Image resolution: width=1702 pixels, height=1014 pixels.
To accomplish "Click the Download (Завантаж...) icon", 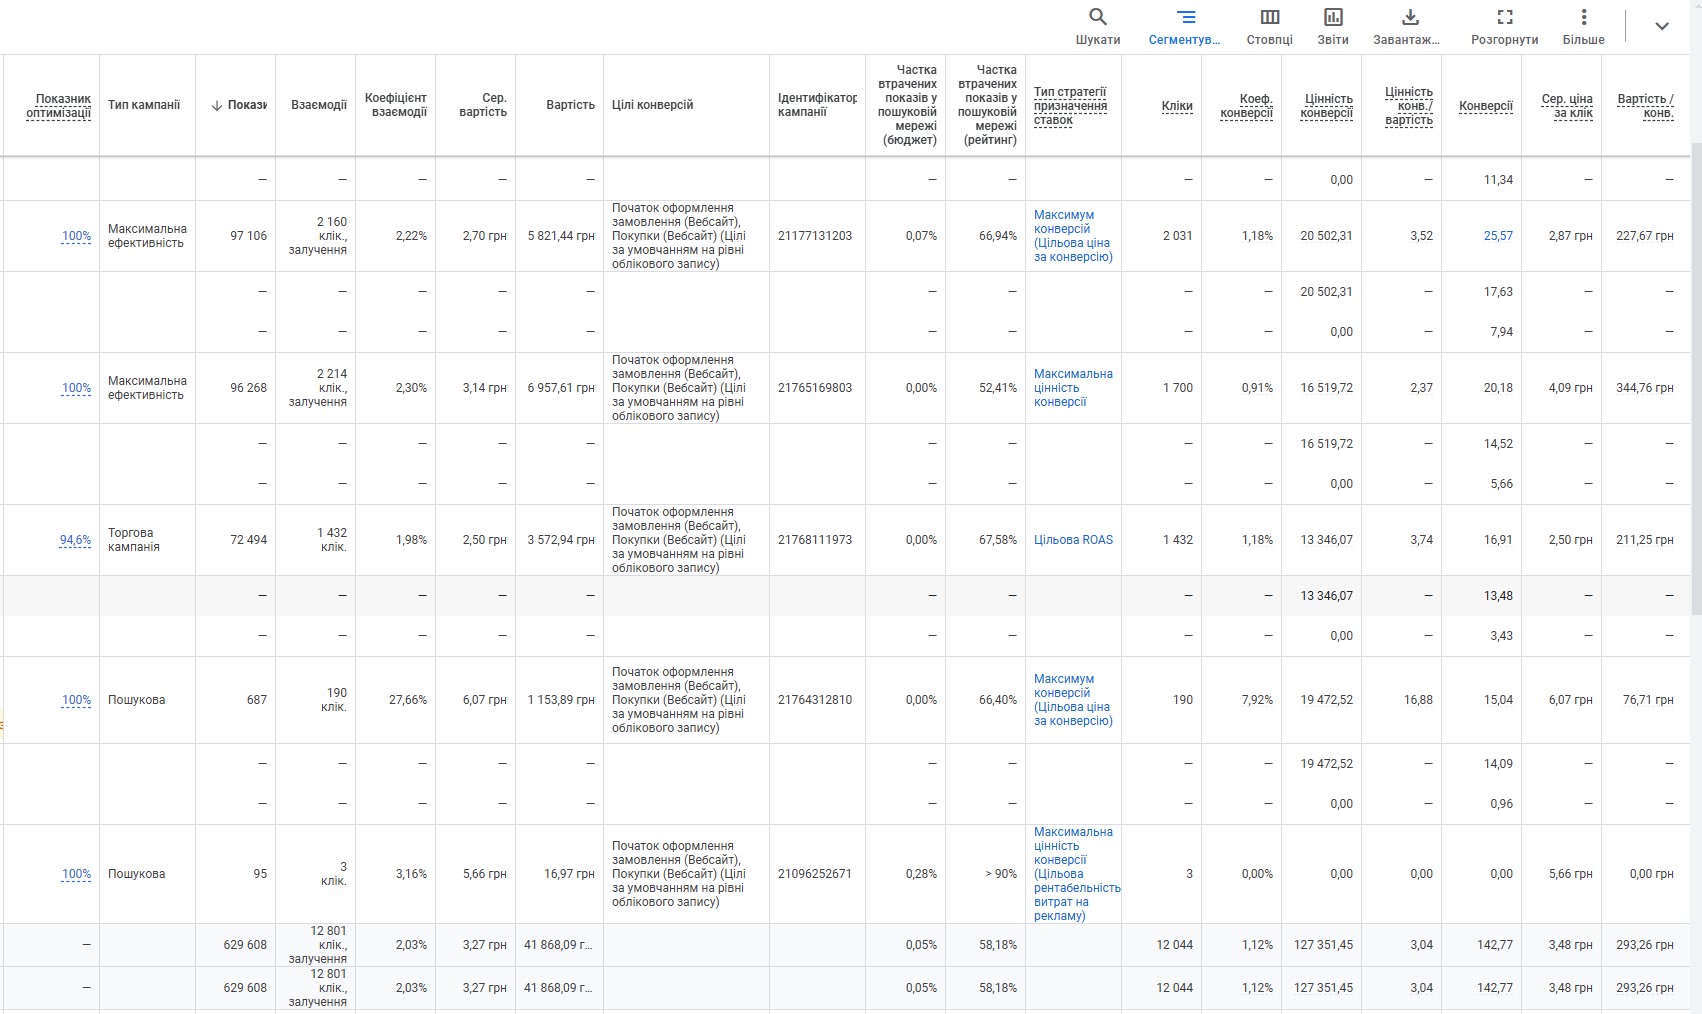I will (1407, 26).
